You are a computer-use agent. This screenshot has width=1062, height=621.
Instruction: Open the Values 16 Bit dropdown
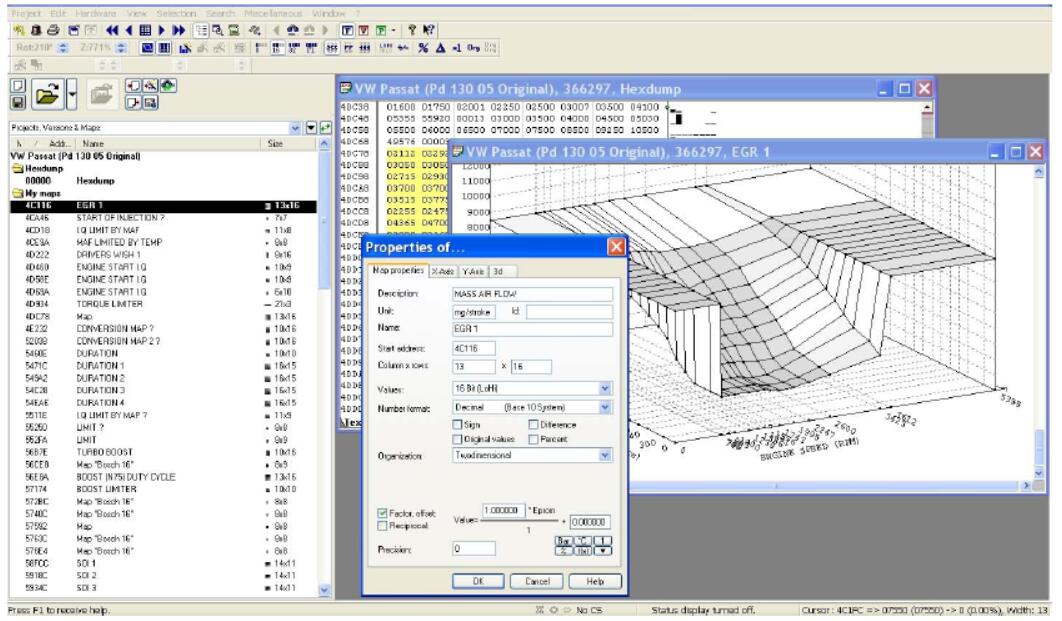click(x=604, y=387)
